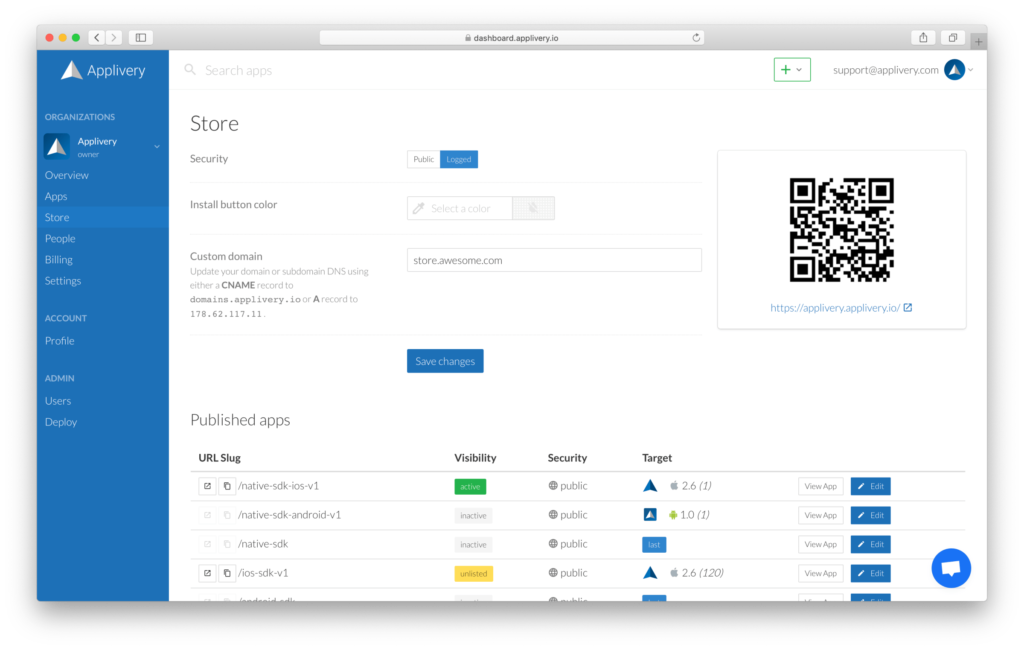1024x650 pixels.
Task: Copy the /native-sdk-ios-v1 URL icon
Action: pos(227,486)
